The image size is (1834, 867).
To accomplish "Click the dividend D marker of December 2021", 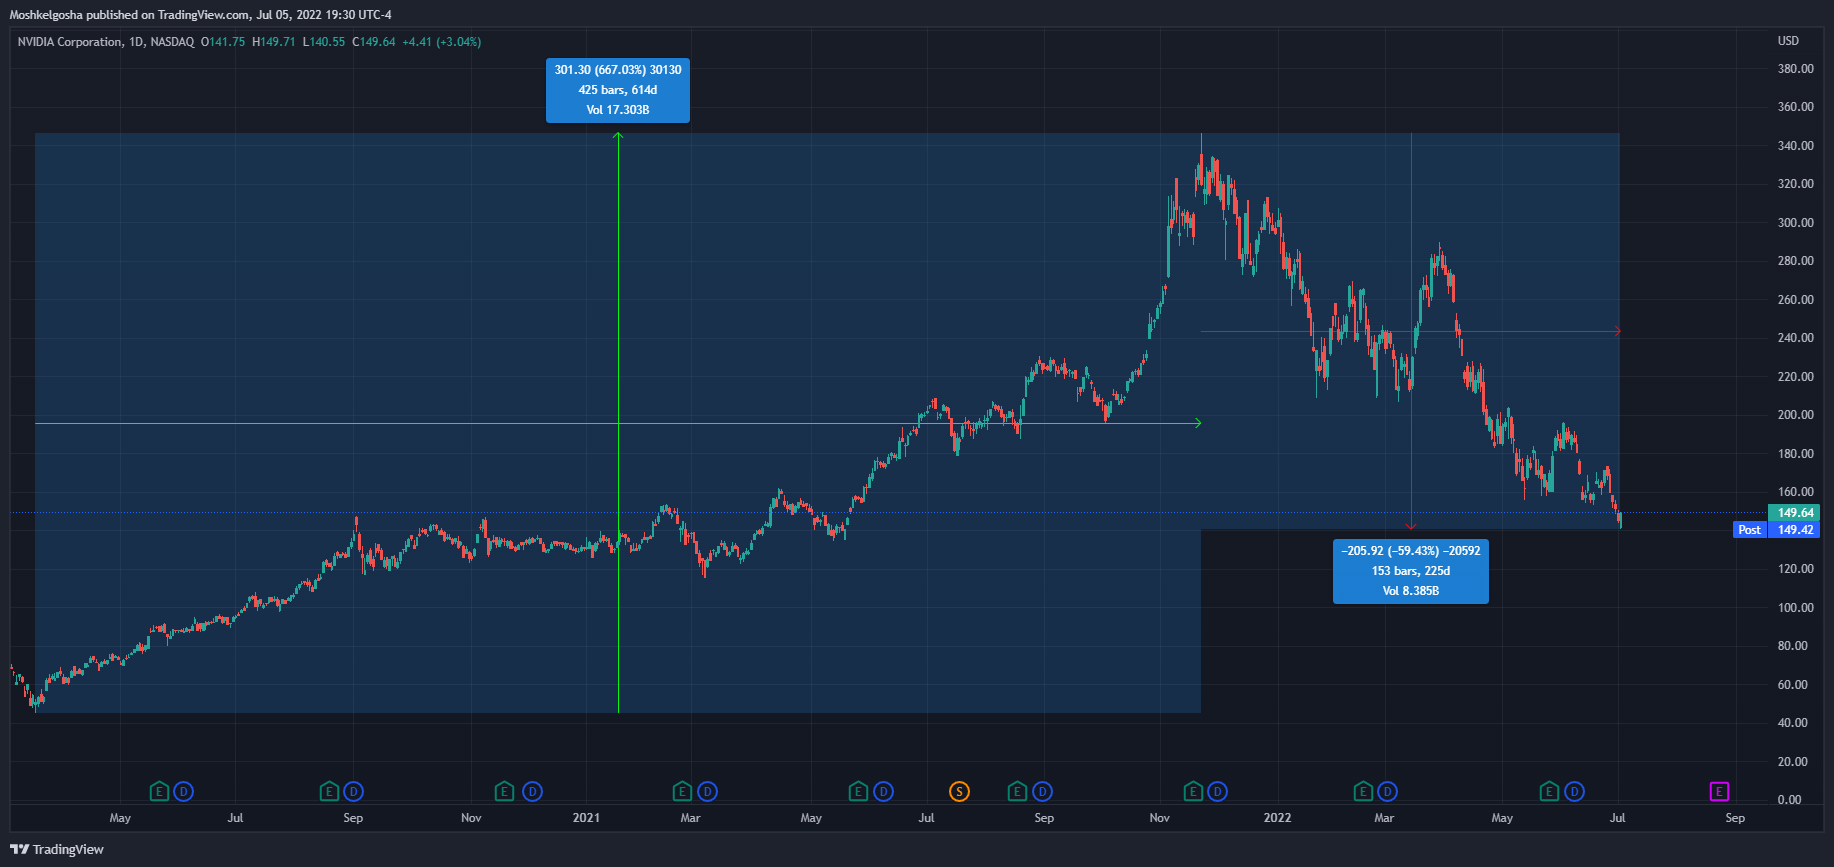I will [1217, 792].
